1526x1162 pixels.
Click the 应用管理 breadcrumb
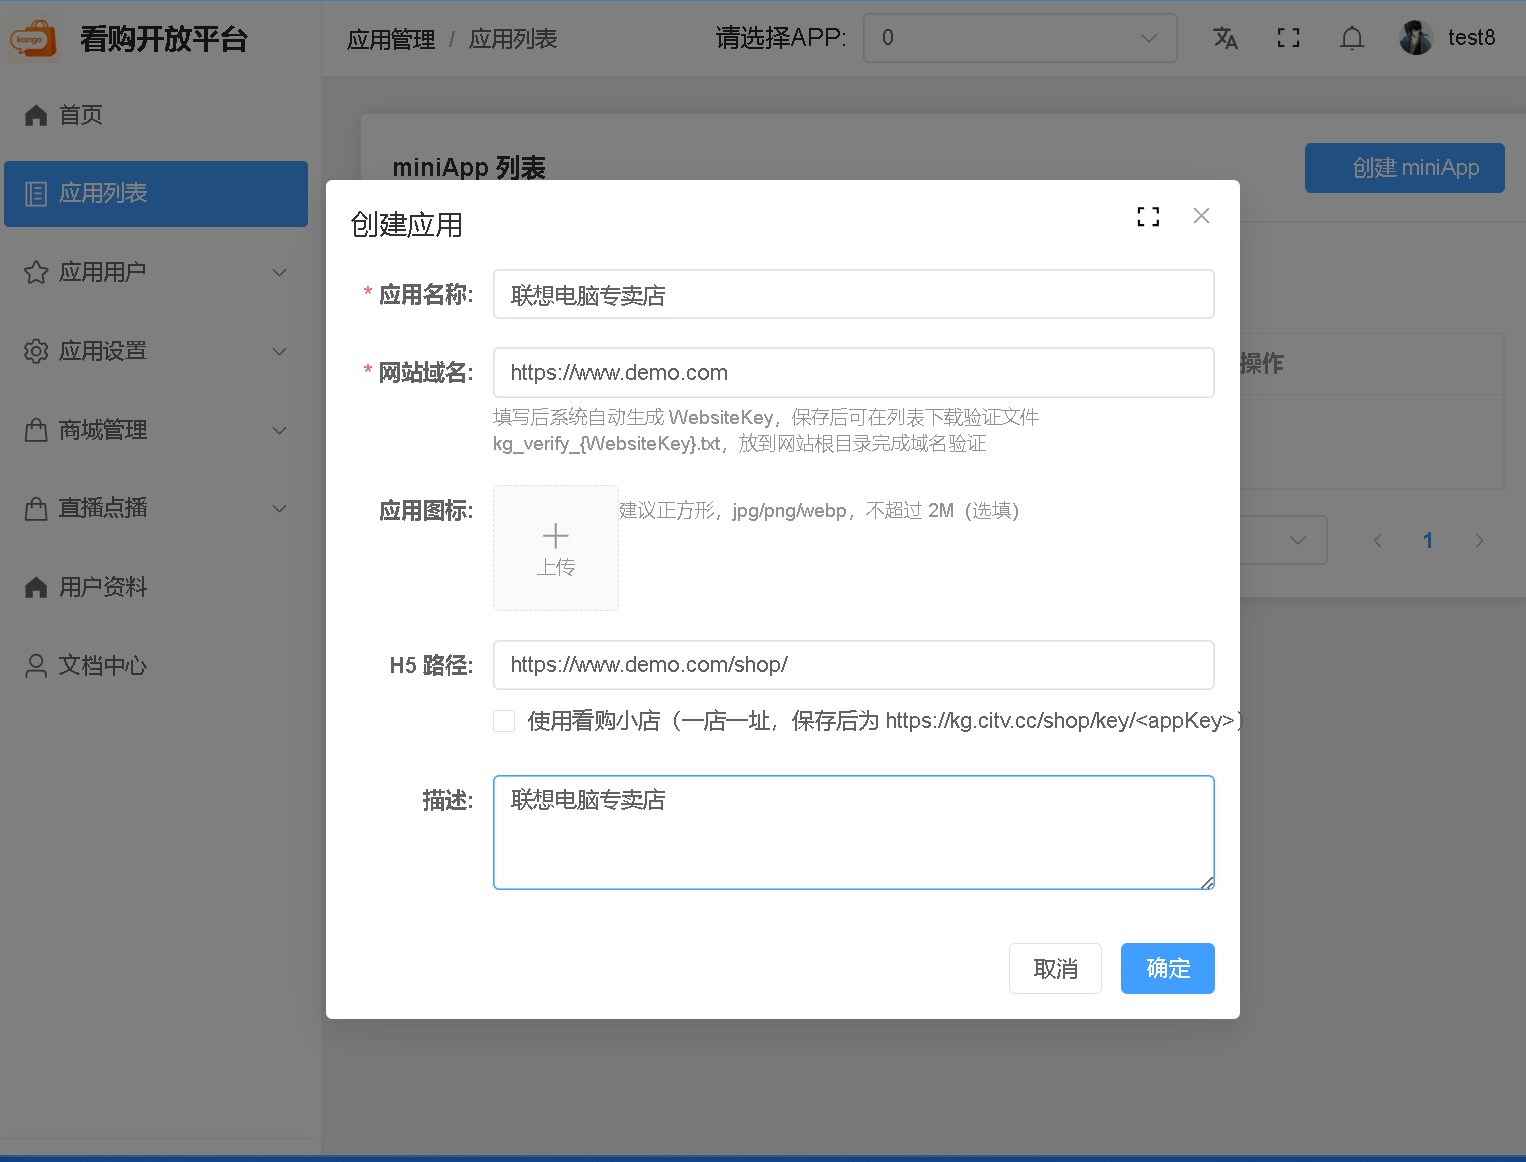point(391,39)
